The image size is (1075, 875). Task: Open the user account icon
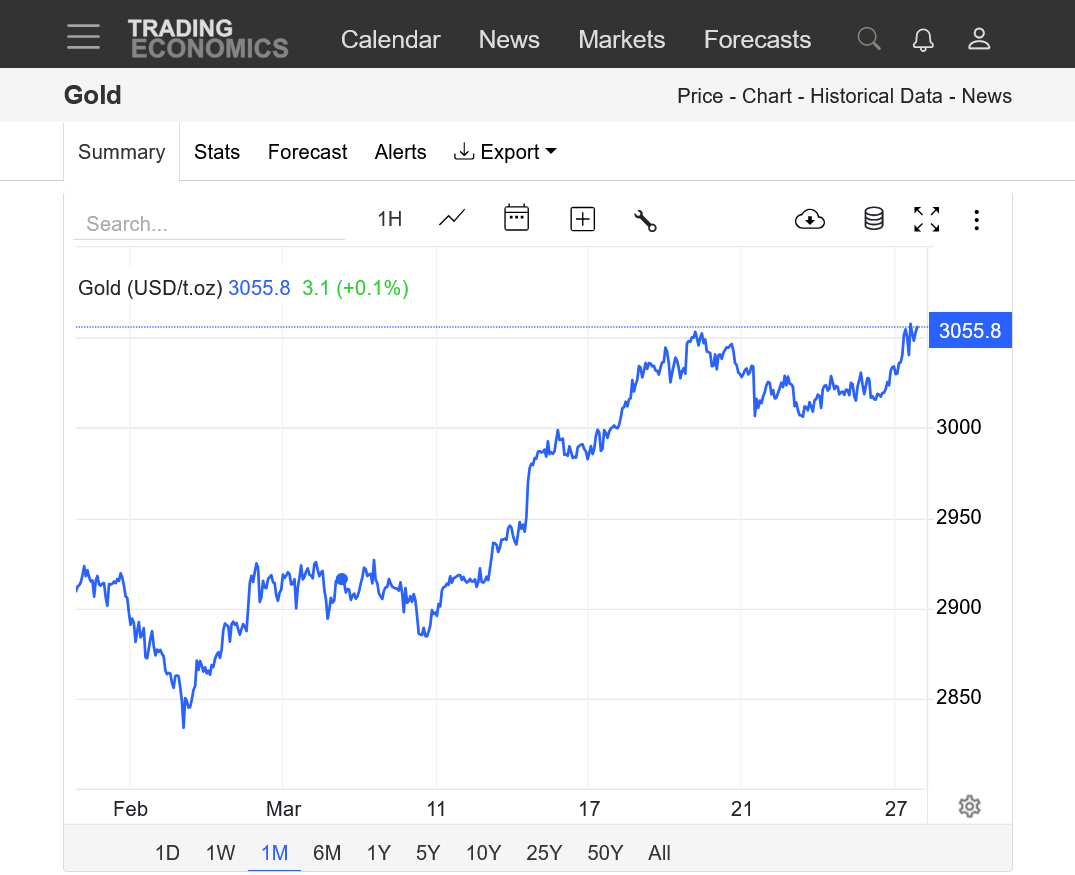tap(979, 39)
